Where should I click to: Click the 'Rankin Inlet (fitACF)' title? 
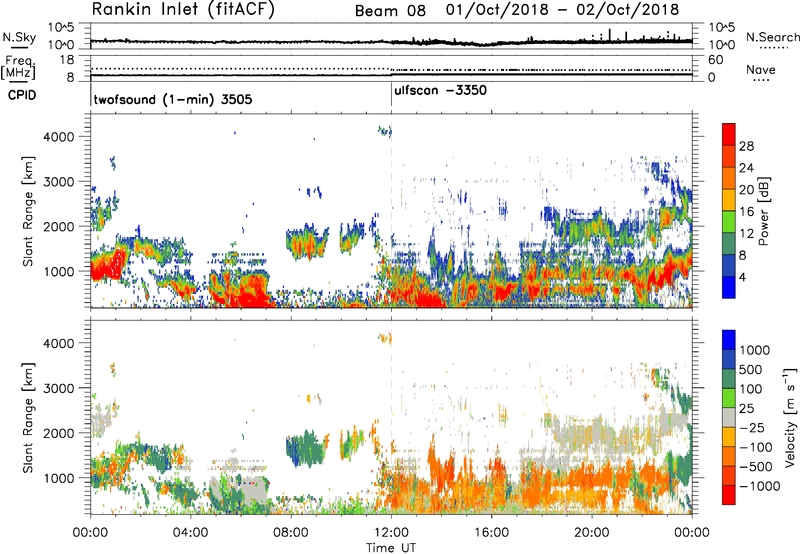[x=183, y=10]
